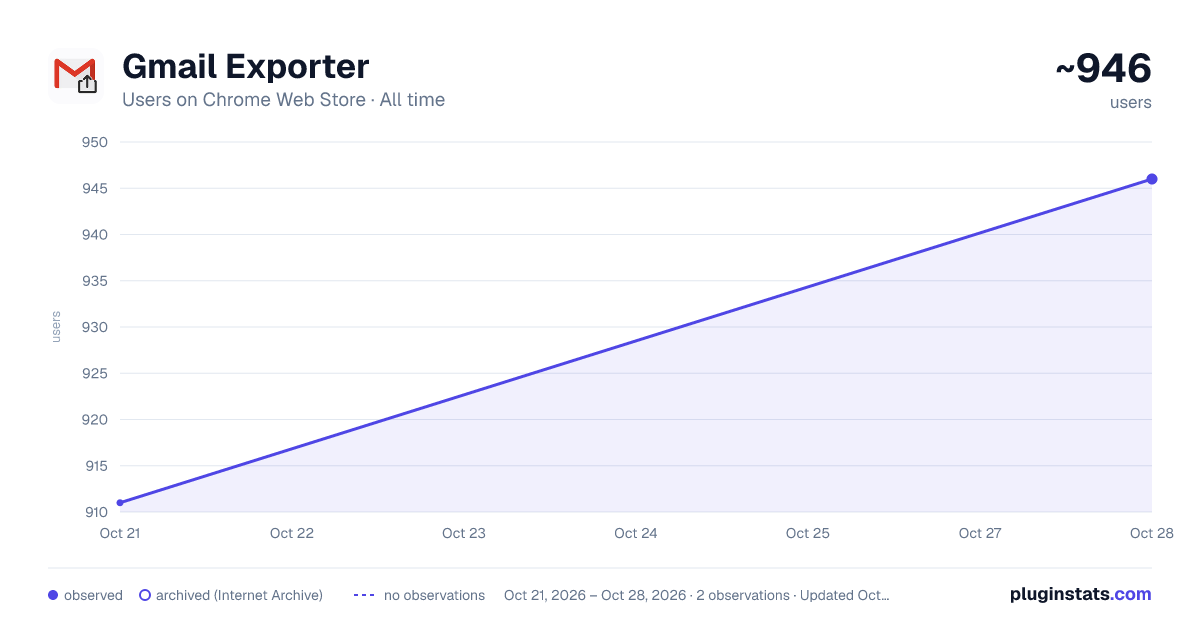Click the Gmail Exporter title
This screenshot has width=1200, height=630.
(246, 66)
